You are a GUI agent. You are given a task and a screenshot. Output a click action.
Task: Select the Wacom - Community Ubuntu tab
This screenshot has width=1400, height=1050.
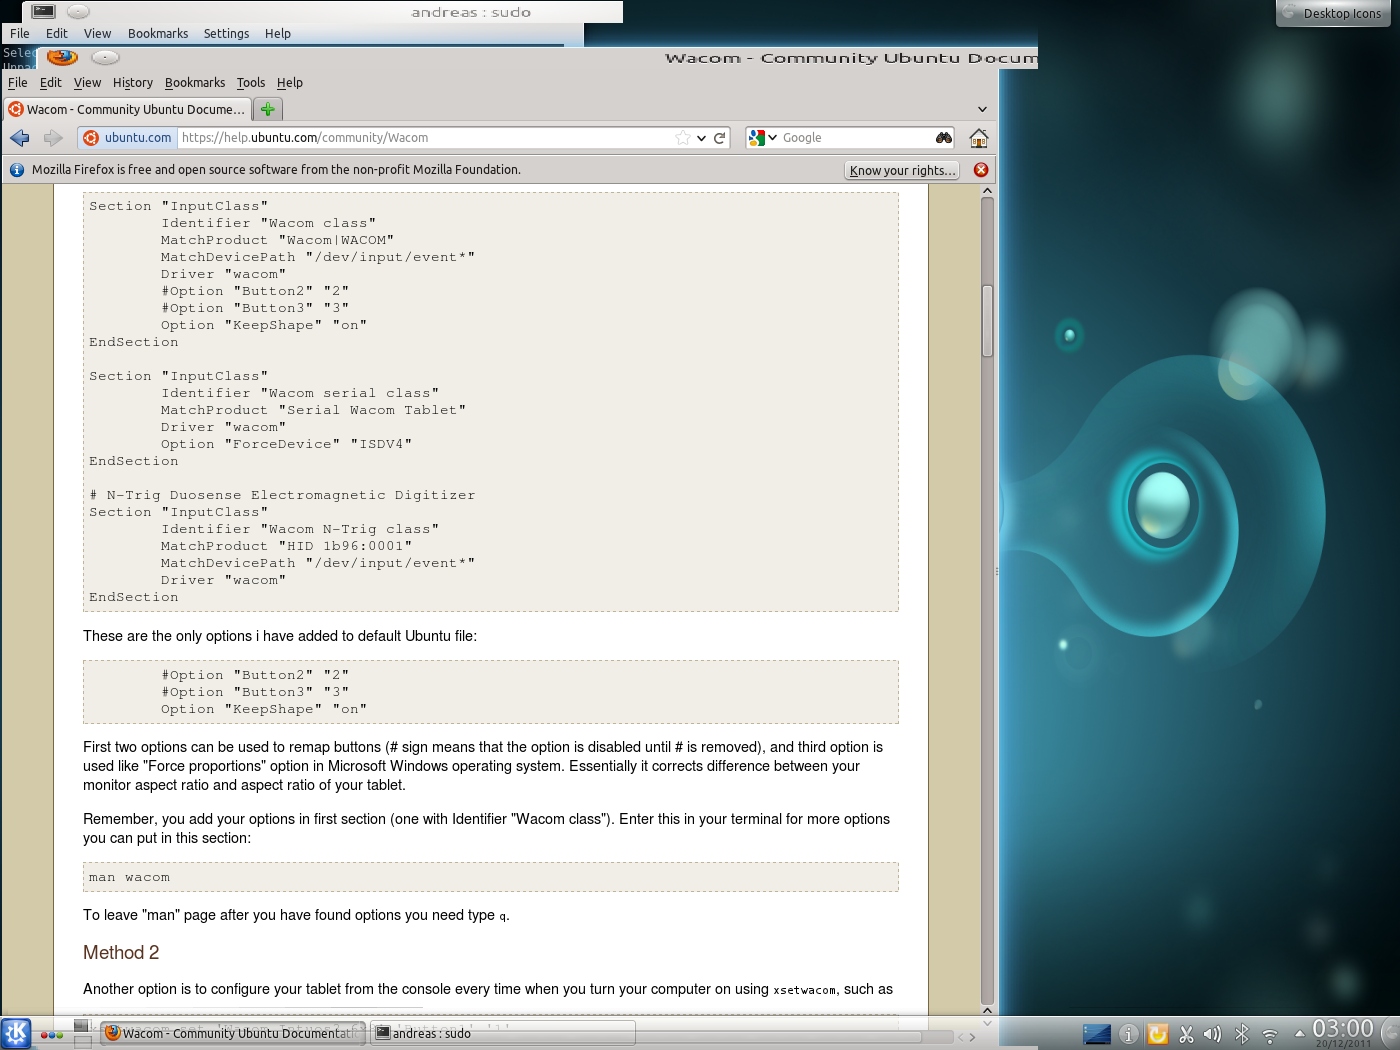pyautogui.click(x=126, y=109)
